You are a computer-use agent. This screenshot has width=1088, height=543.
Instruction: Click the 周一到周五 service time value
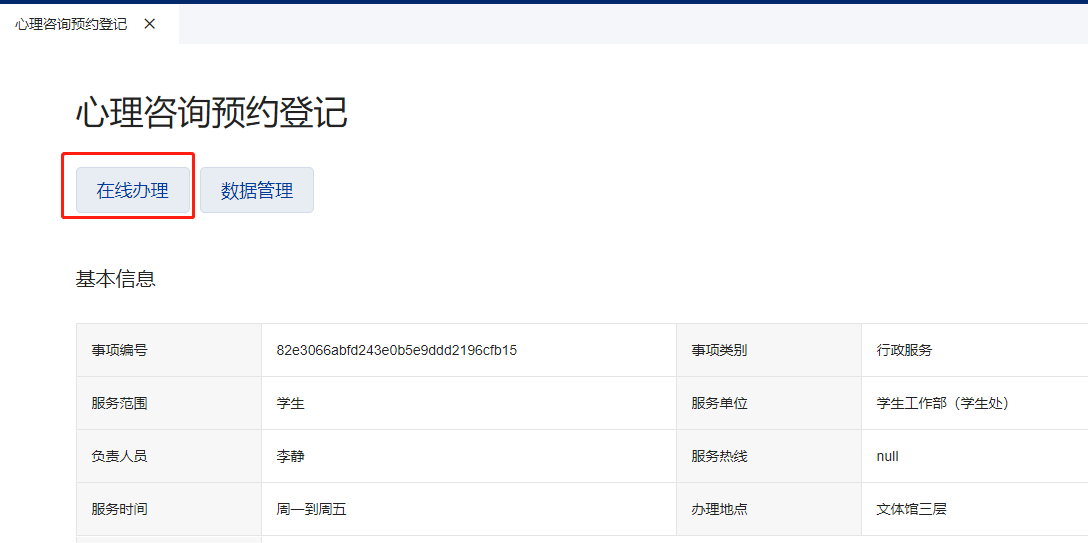click(x=312, y=509)
